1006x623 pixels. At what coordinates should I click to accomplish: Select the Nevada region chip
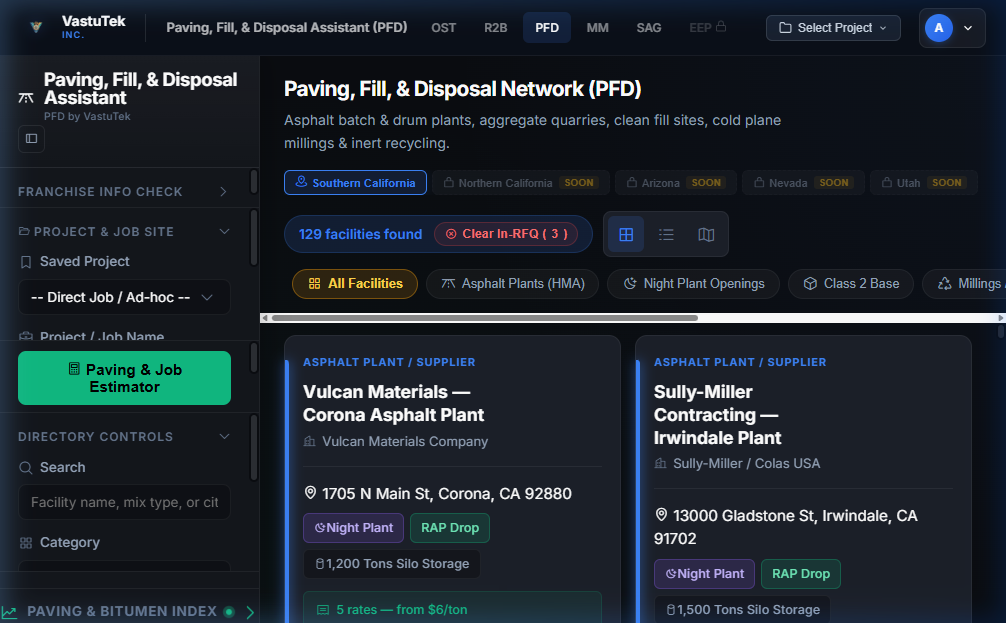pyautogui.click(x=803, y=183)
